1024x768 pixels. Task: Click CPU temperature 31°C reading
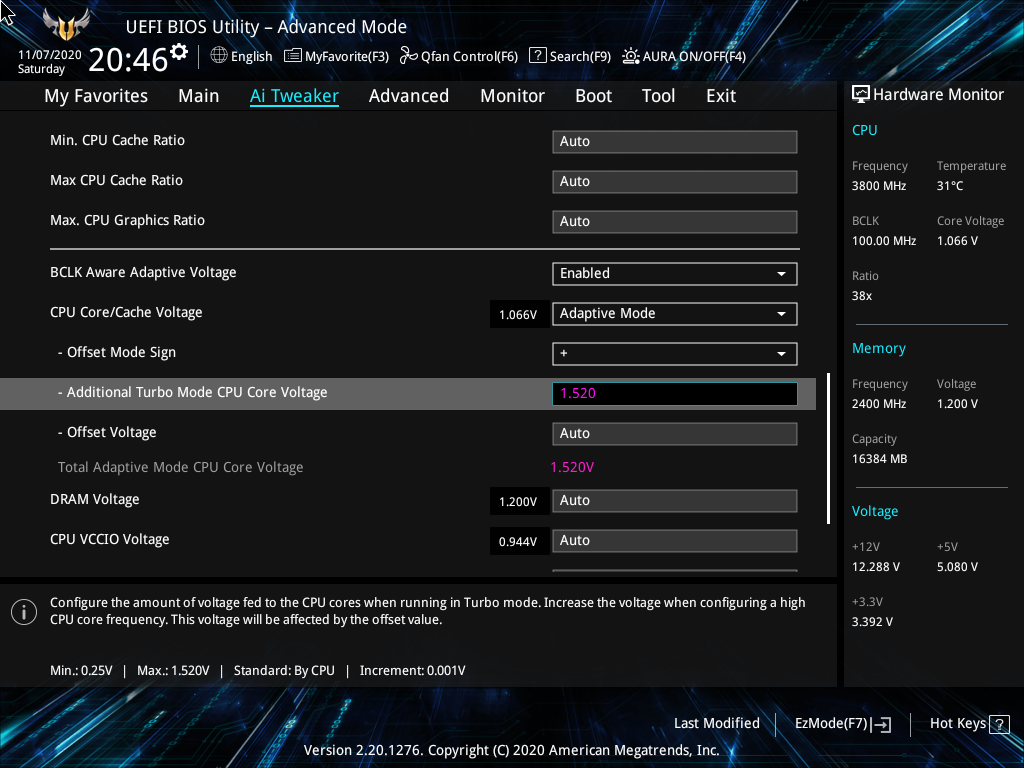tap(950, 186)
